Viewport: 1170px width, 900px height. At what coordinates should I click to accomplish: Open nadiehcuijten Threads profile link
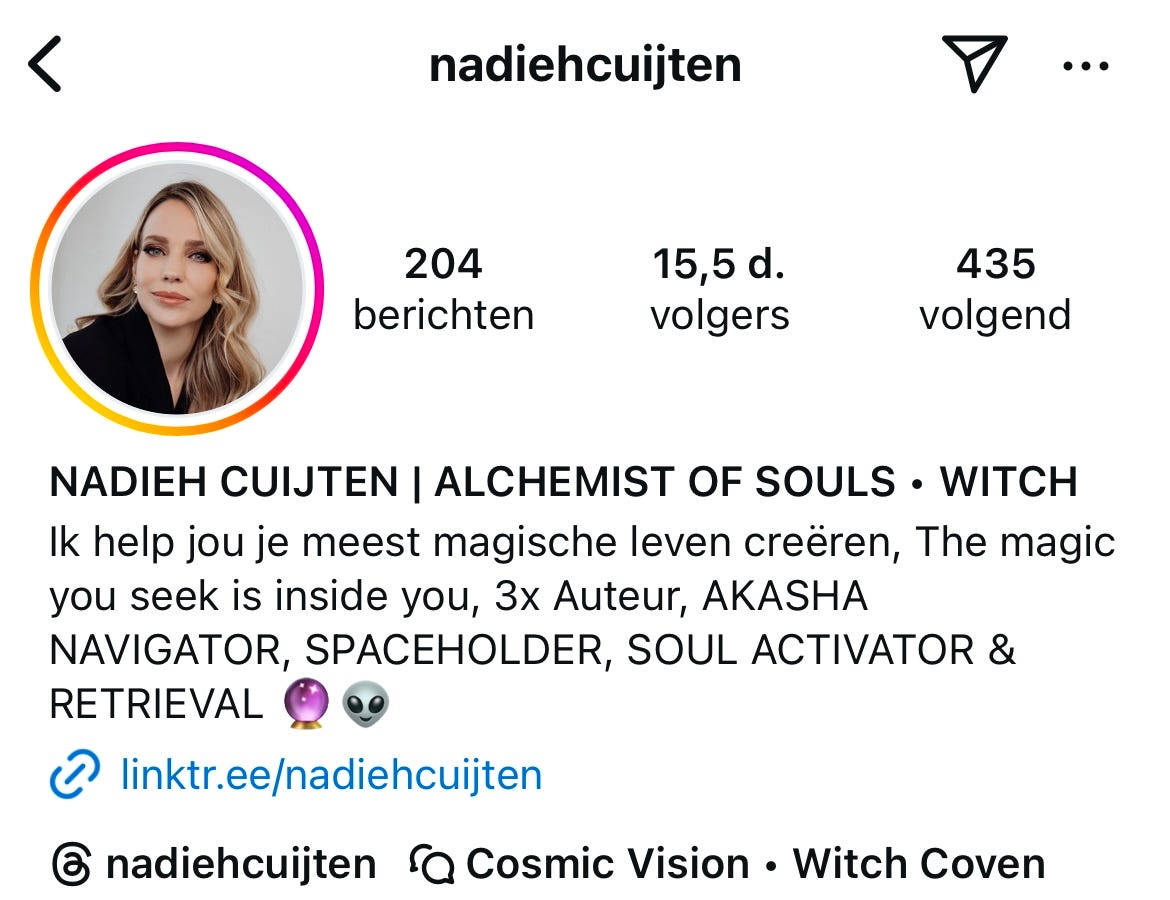click(x=241, y=864)
